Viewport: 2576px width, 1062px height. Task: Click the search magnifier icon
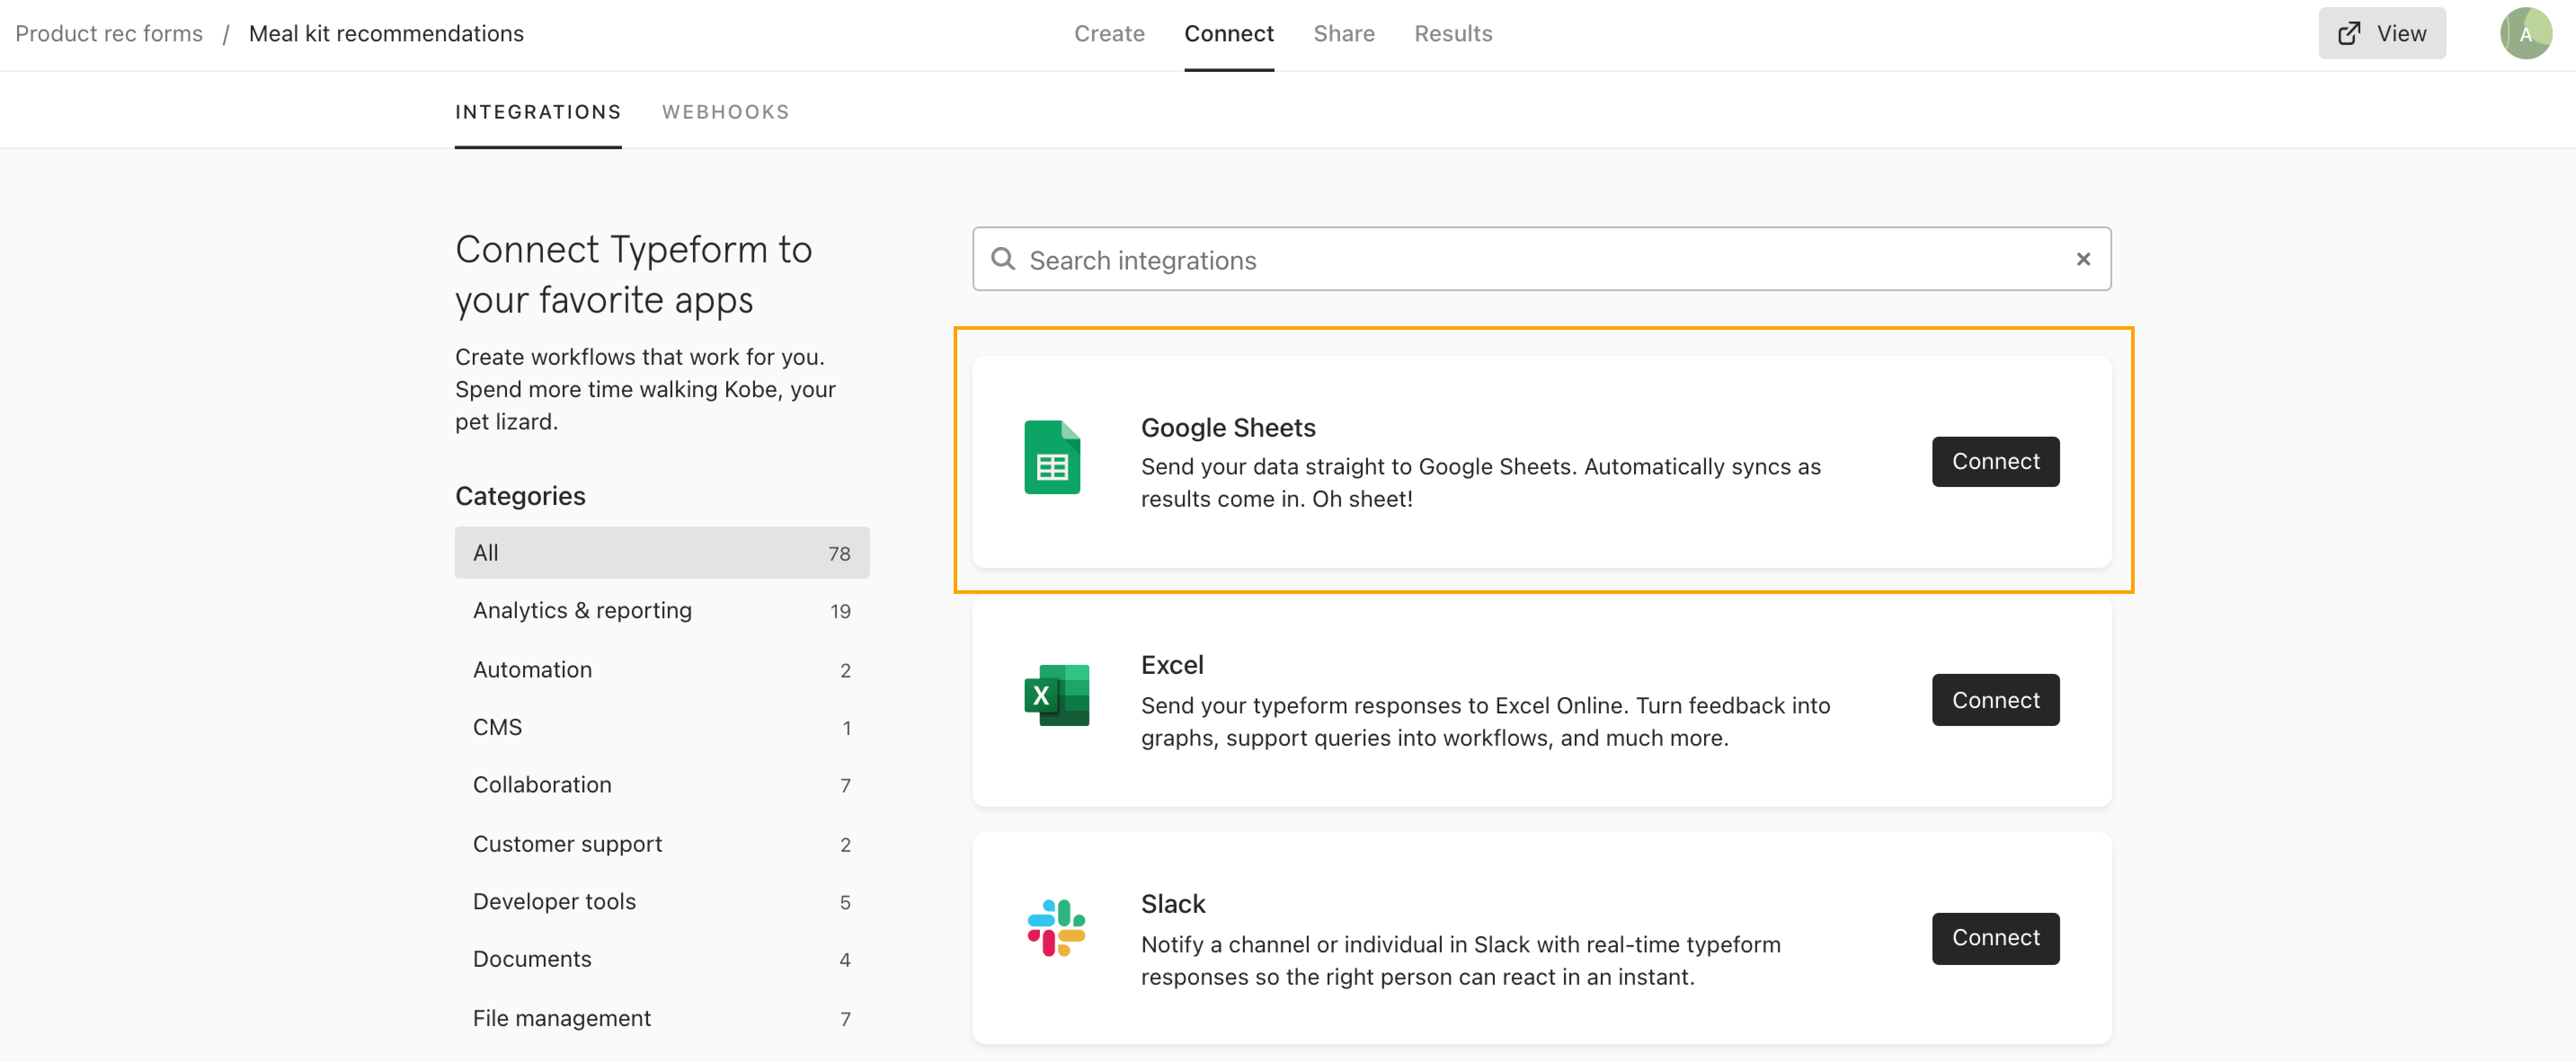[x=1002, y=259]
